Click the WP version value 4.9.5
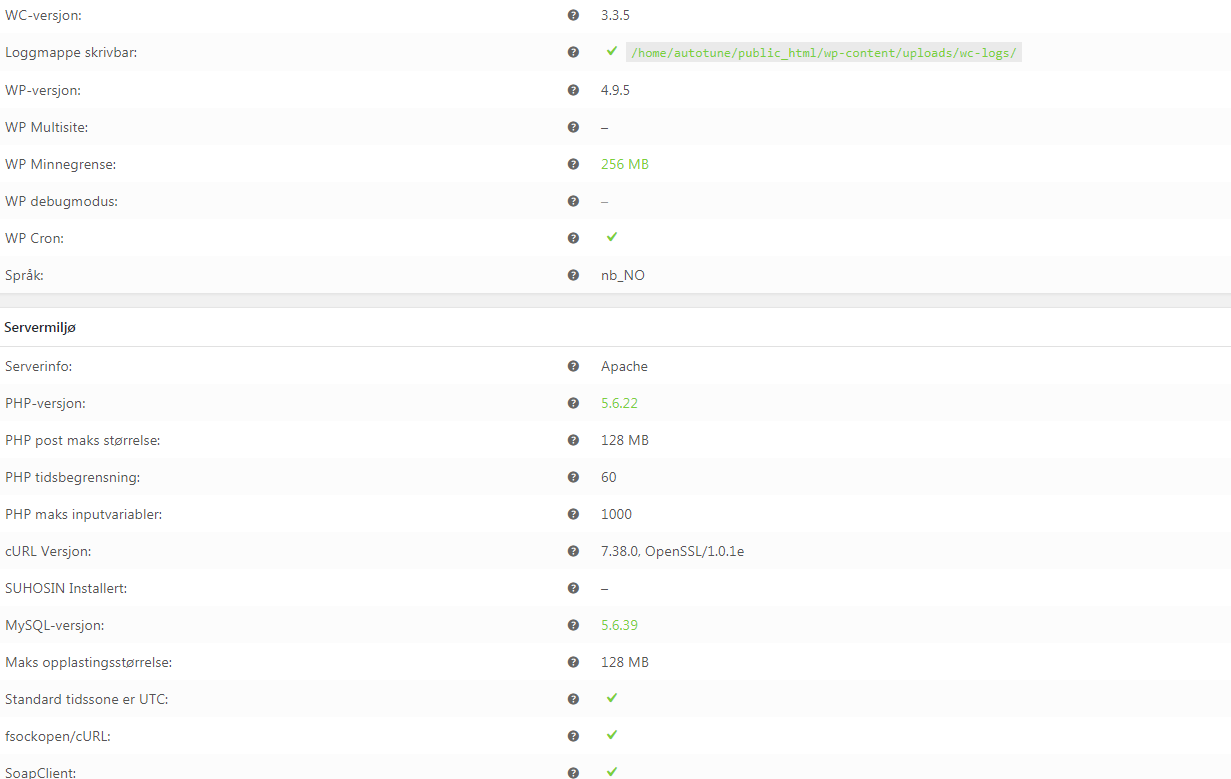The image size is (1231, 779). [615, 90]
